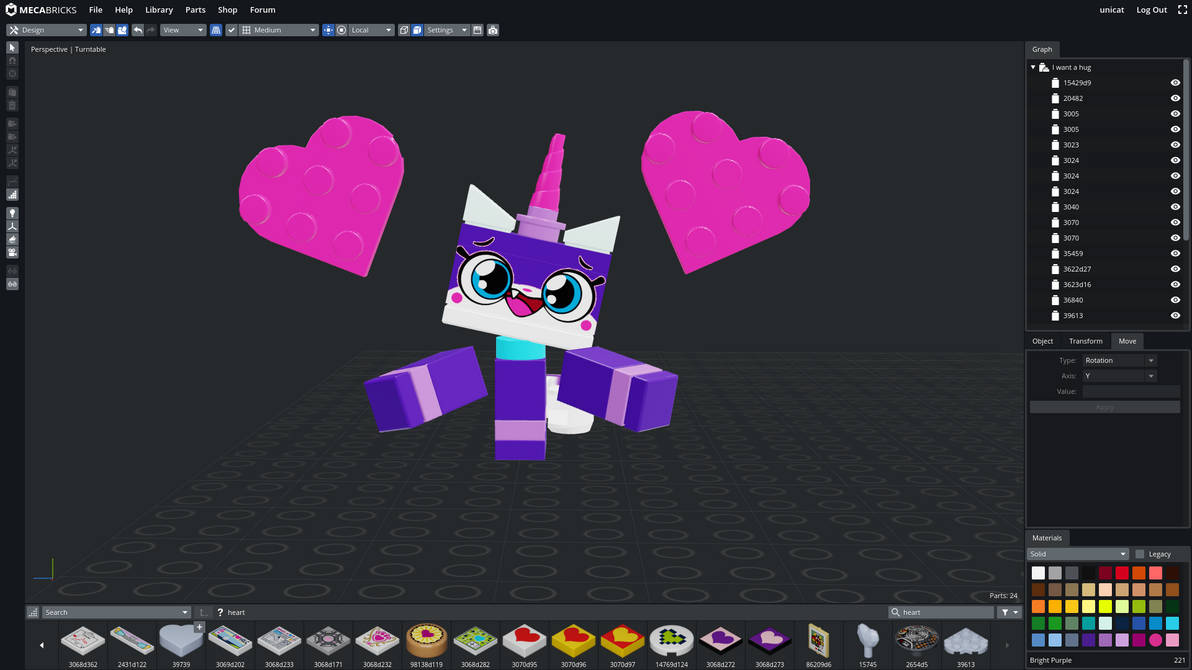Click the Log Out link
Viewport: 1192px width, 670px height.
tap(1151, 9)
